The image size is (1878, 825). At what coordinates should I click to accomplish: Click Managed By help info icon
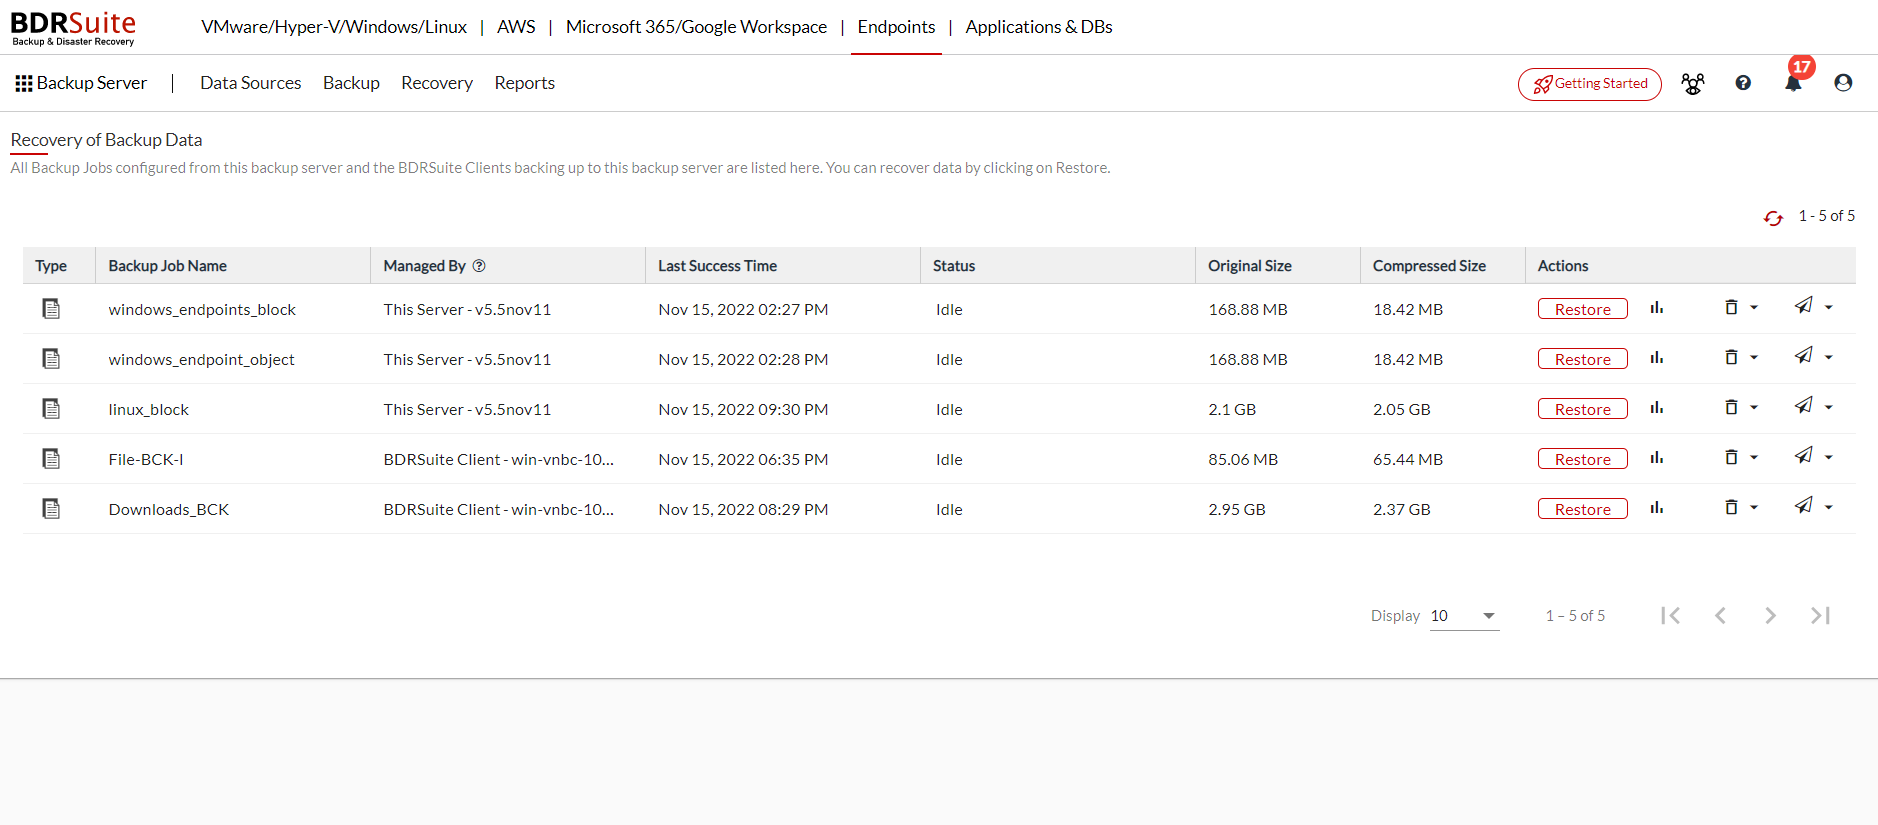click(x=479, y=266)
